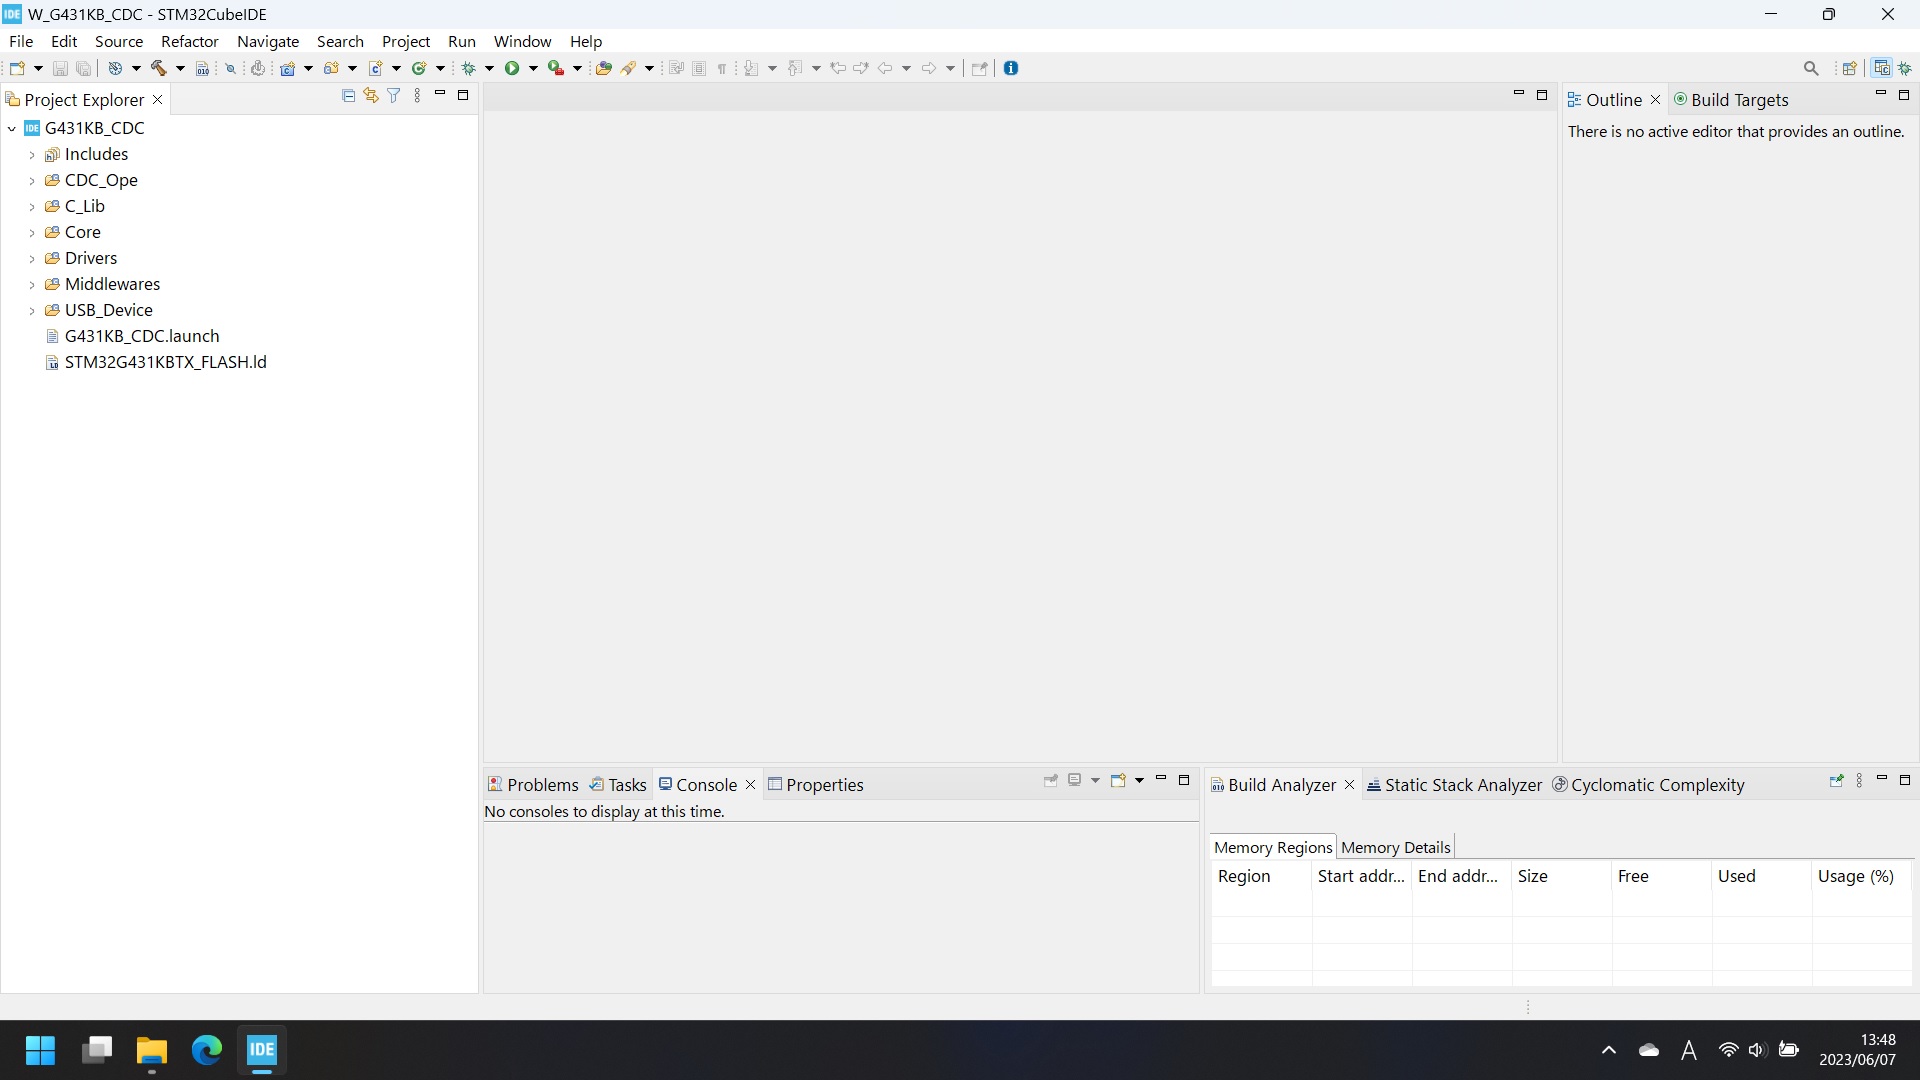This screenshot has width=1920, height=1080.
Task: Click the Open Console icon in Console panel
Action: [x=1118, y=780]
